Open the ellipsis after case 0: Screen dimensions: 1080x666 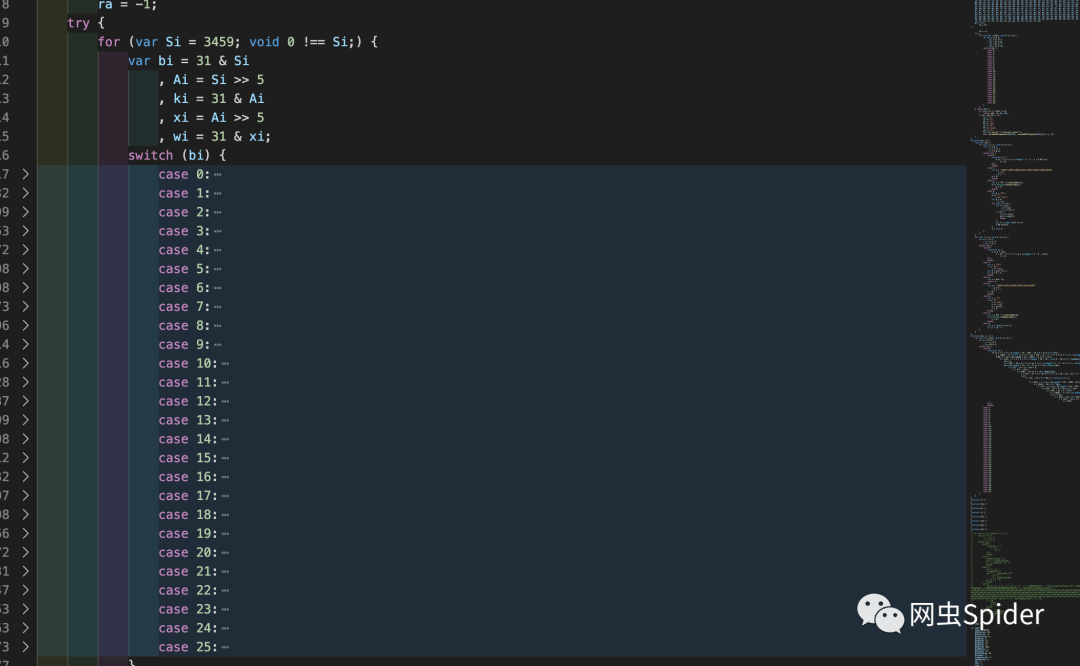(x=218, y=175)
